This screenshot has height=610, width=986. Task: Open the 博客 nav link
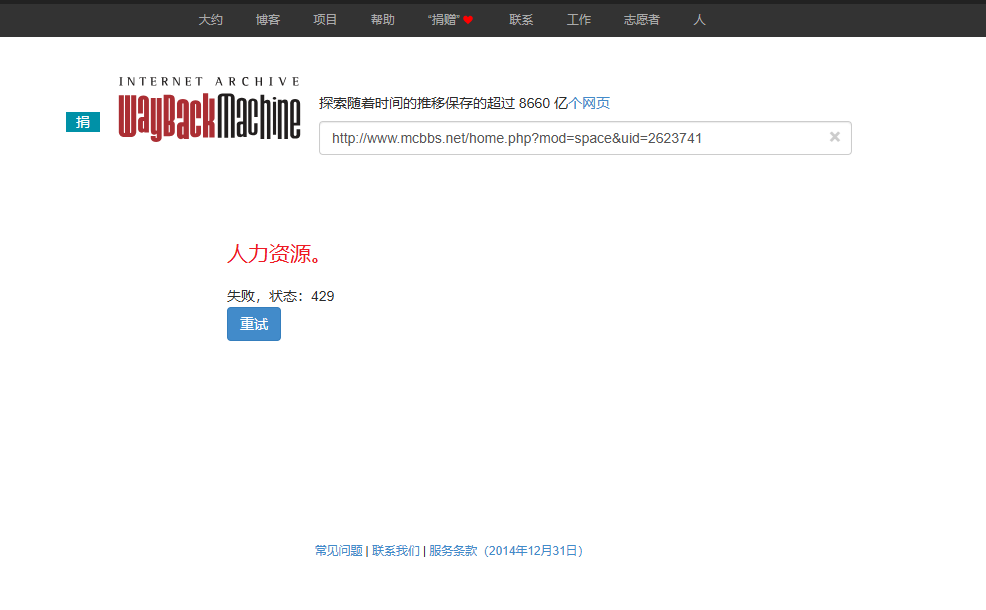[268, 20]
